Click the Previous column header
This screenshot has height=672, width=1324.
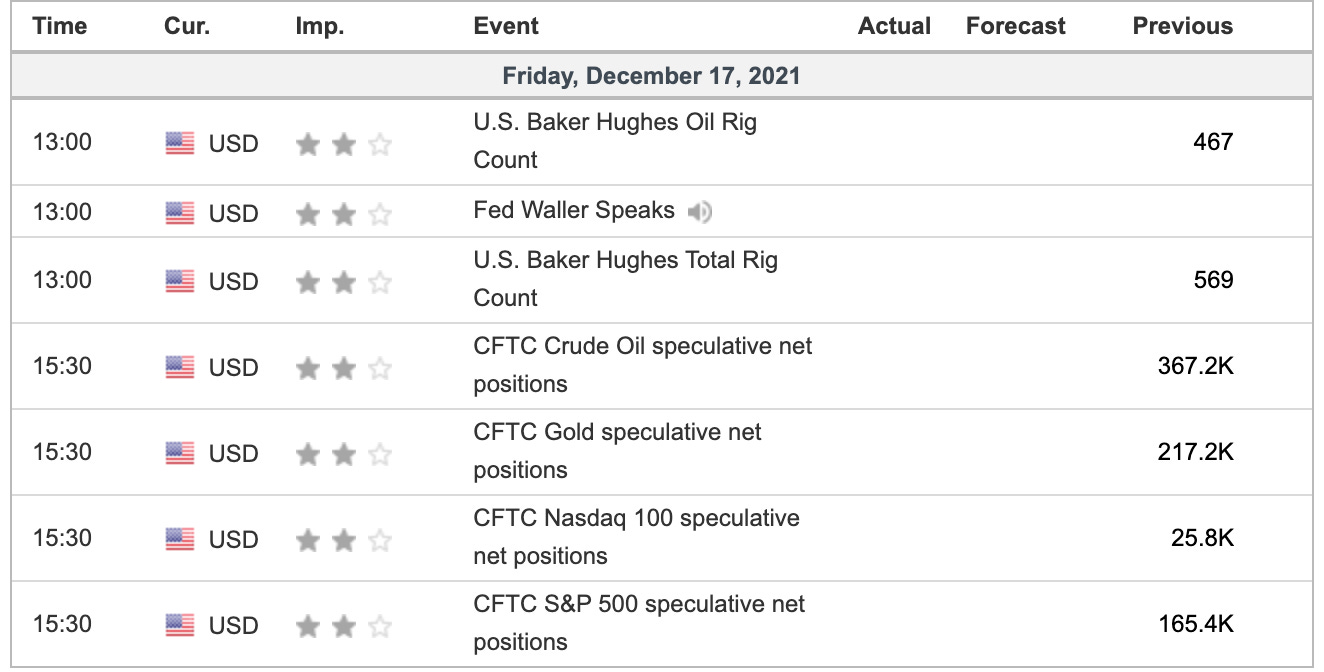point(1183,26)
